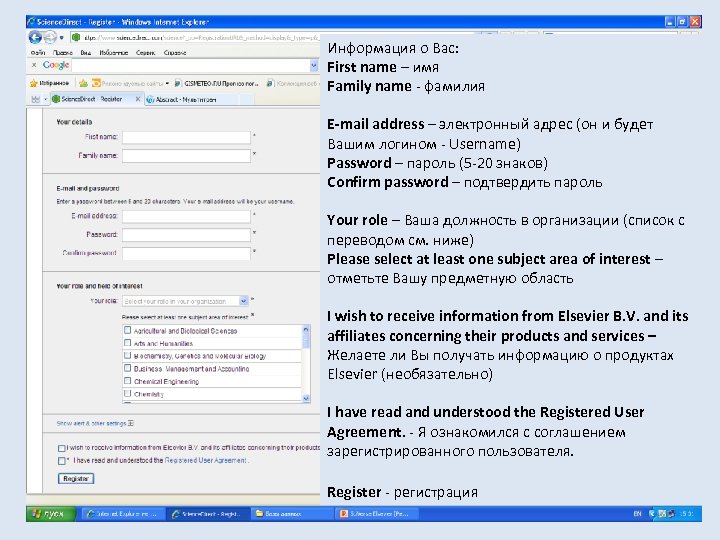Switch to the ScienceDirect - Register tab

pos(92,99)
